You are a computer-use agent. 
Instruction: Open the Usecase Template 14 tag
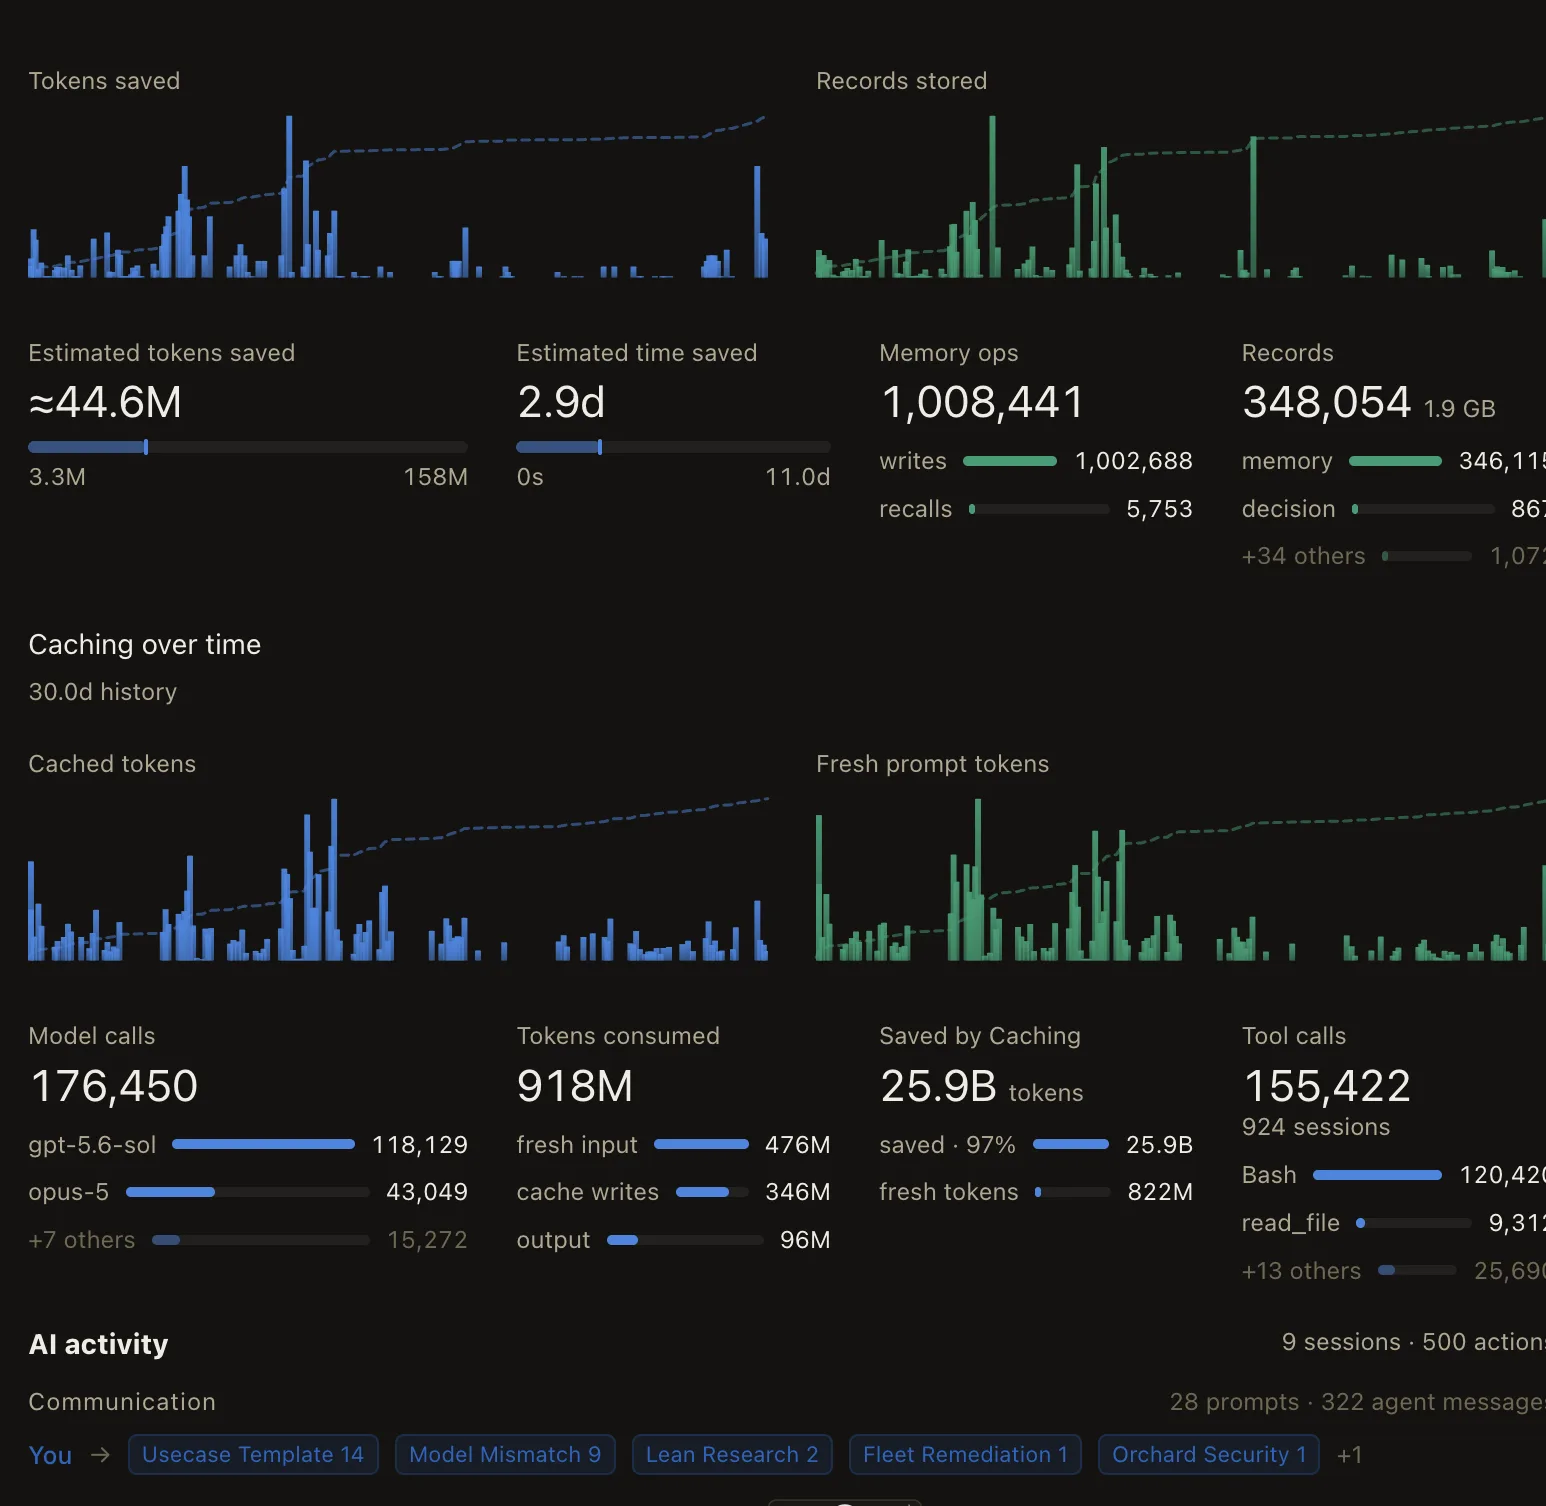pyautogui.click(x=253, y=1454)
